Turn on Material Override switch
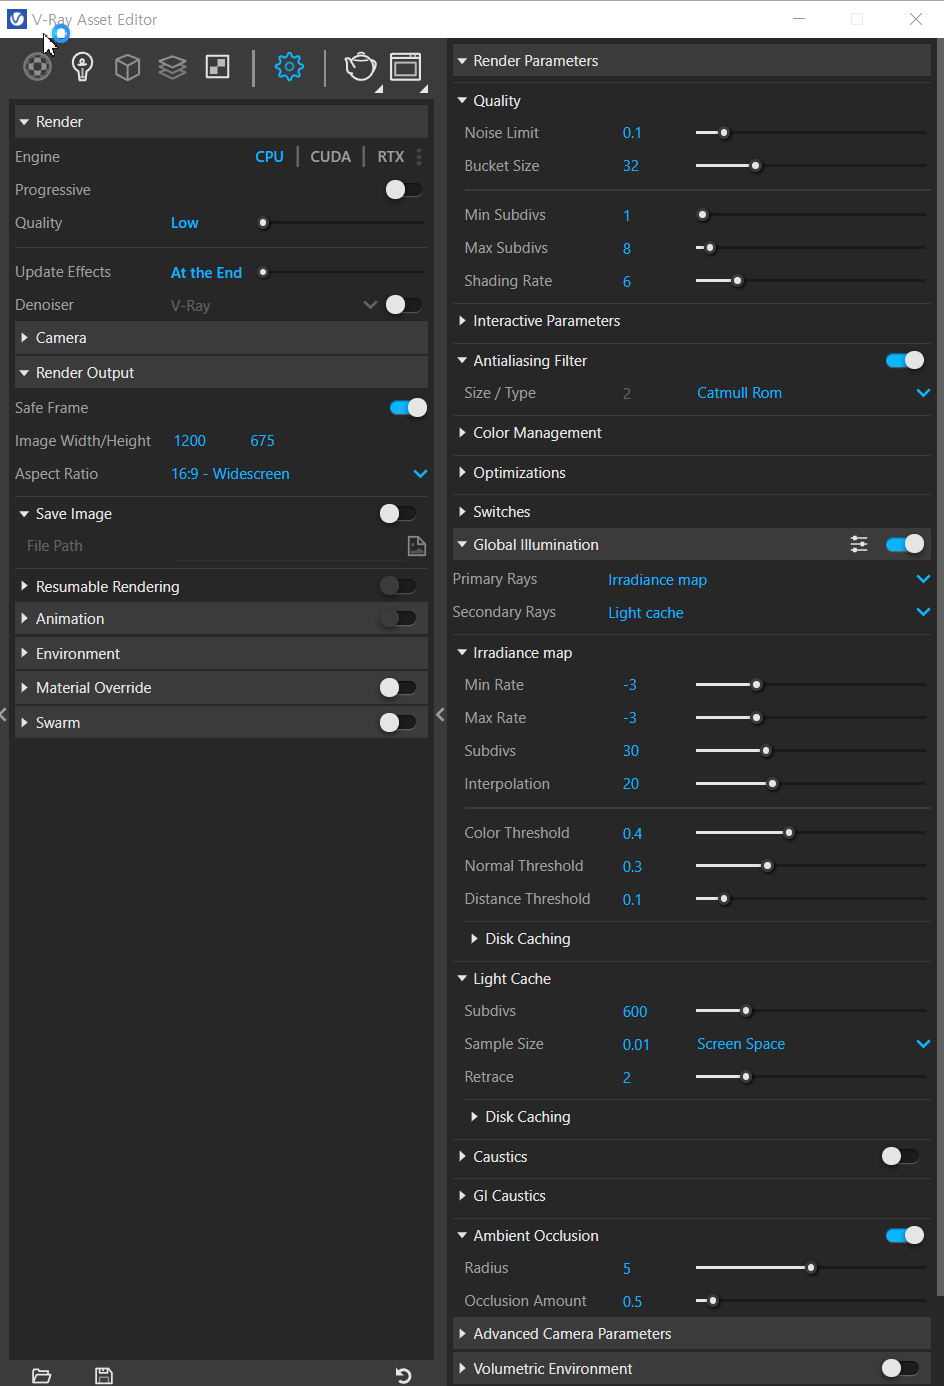The height and width of the screenshot is (1386, 944). tap(398, 687)
